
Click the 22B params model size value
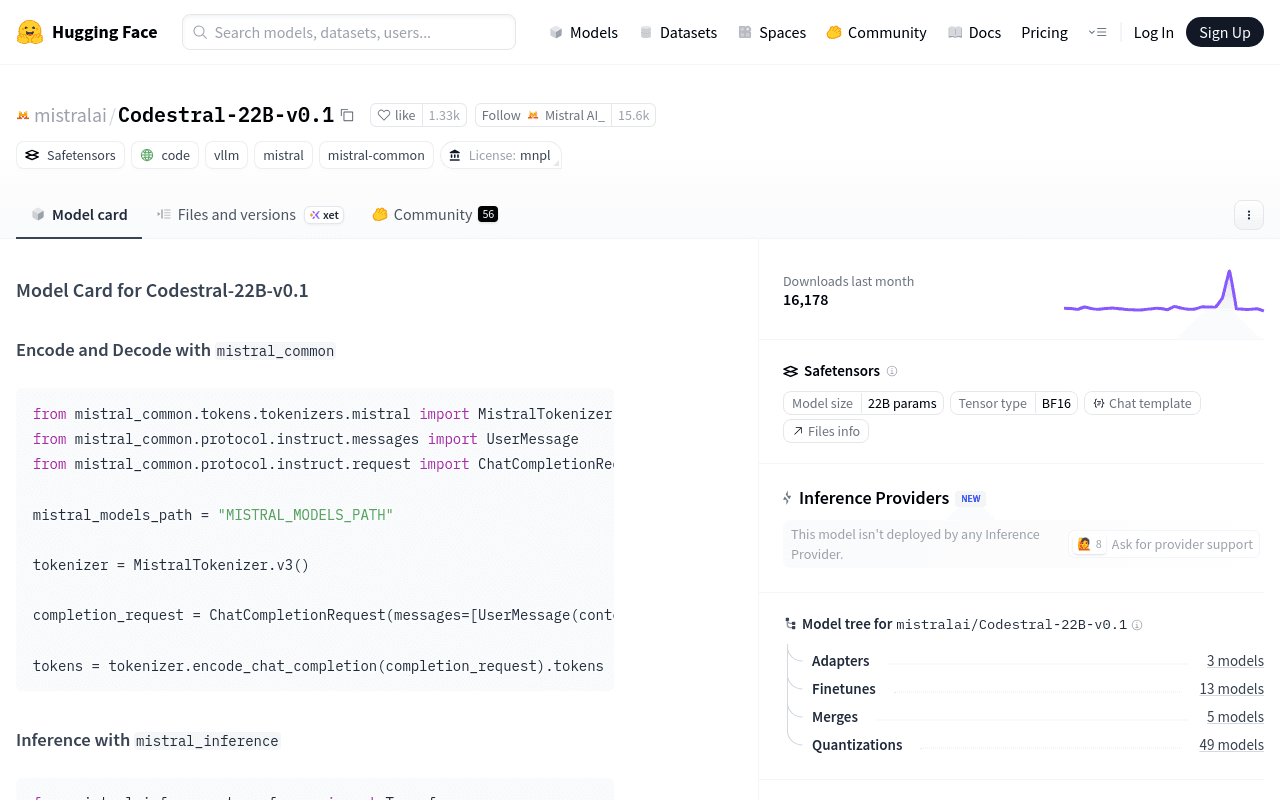click(902, 403)
